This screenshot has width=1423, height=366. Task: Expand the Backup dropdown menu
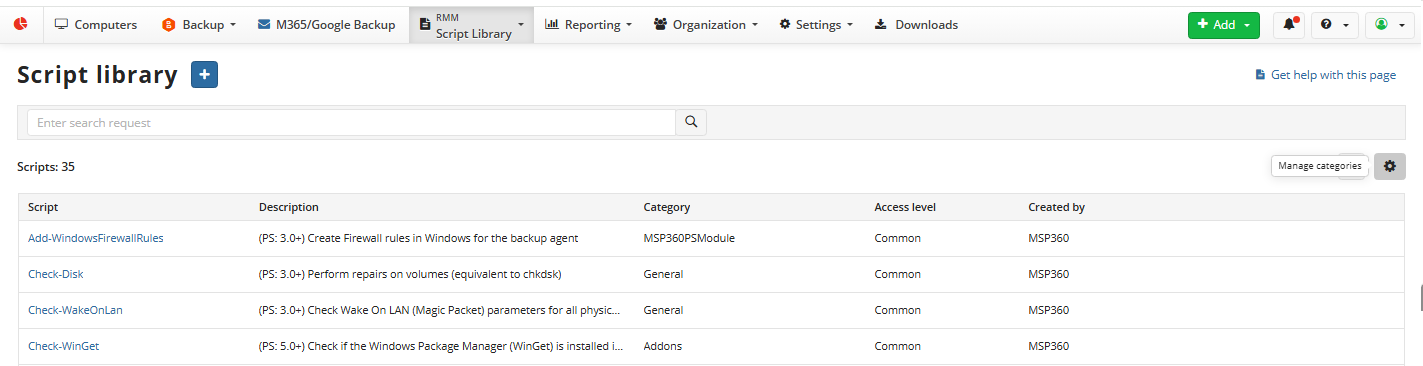[x=199, y=24]
